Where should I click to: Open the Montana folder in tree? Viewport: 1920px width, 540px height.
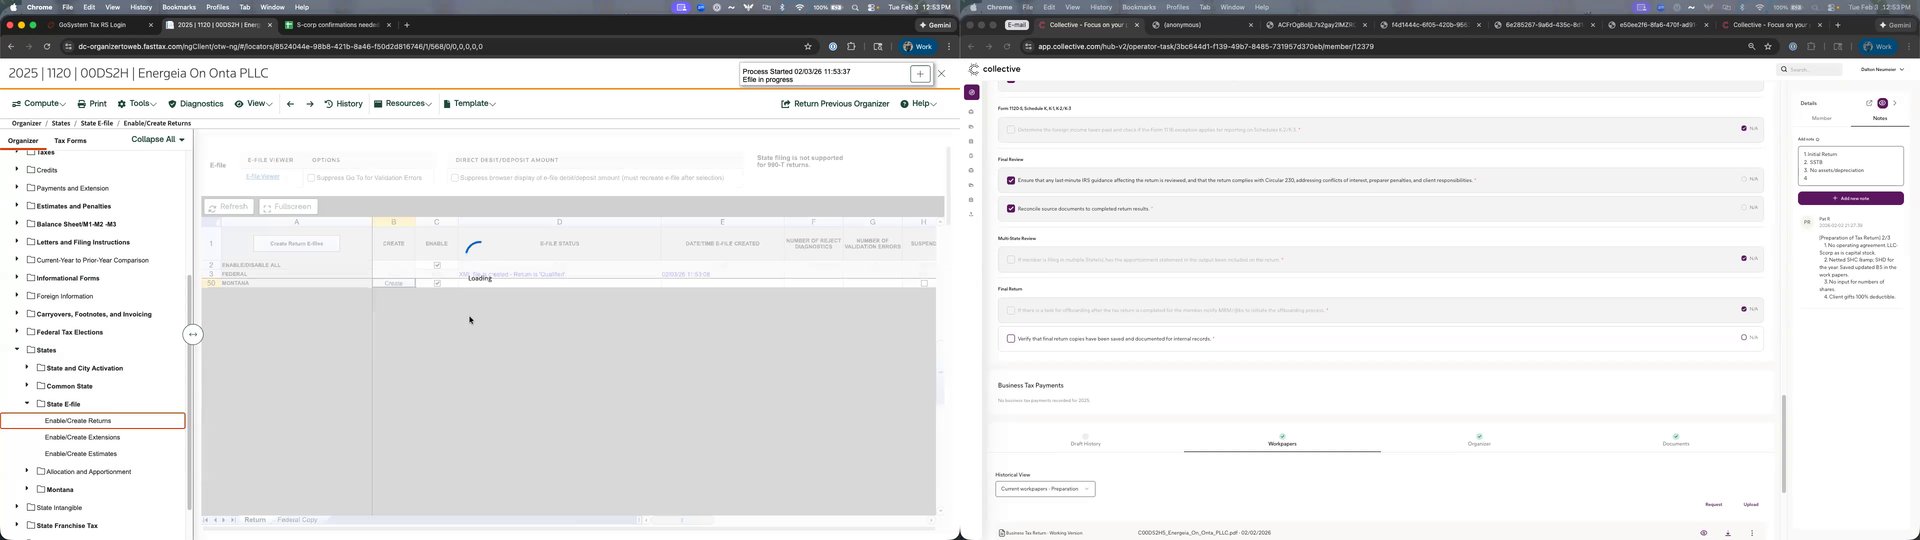click(x=60, y=490)
